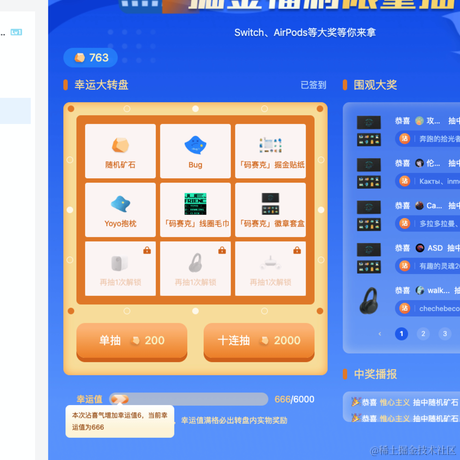460x460 pixels.
Task: Click the LV1 level badge in left sidebar
Action: 16,32
